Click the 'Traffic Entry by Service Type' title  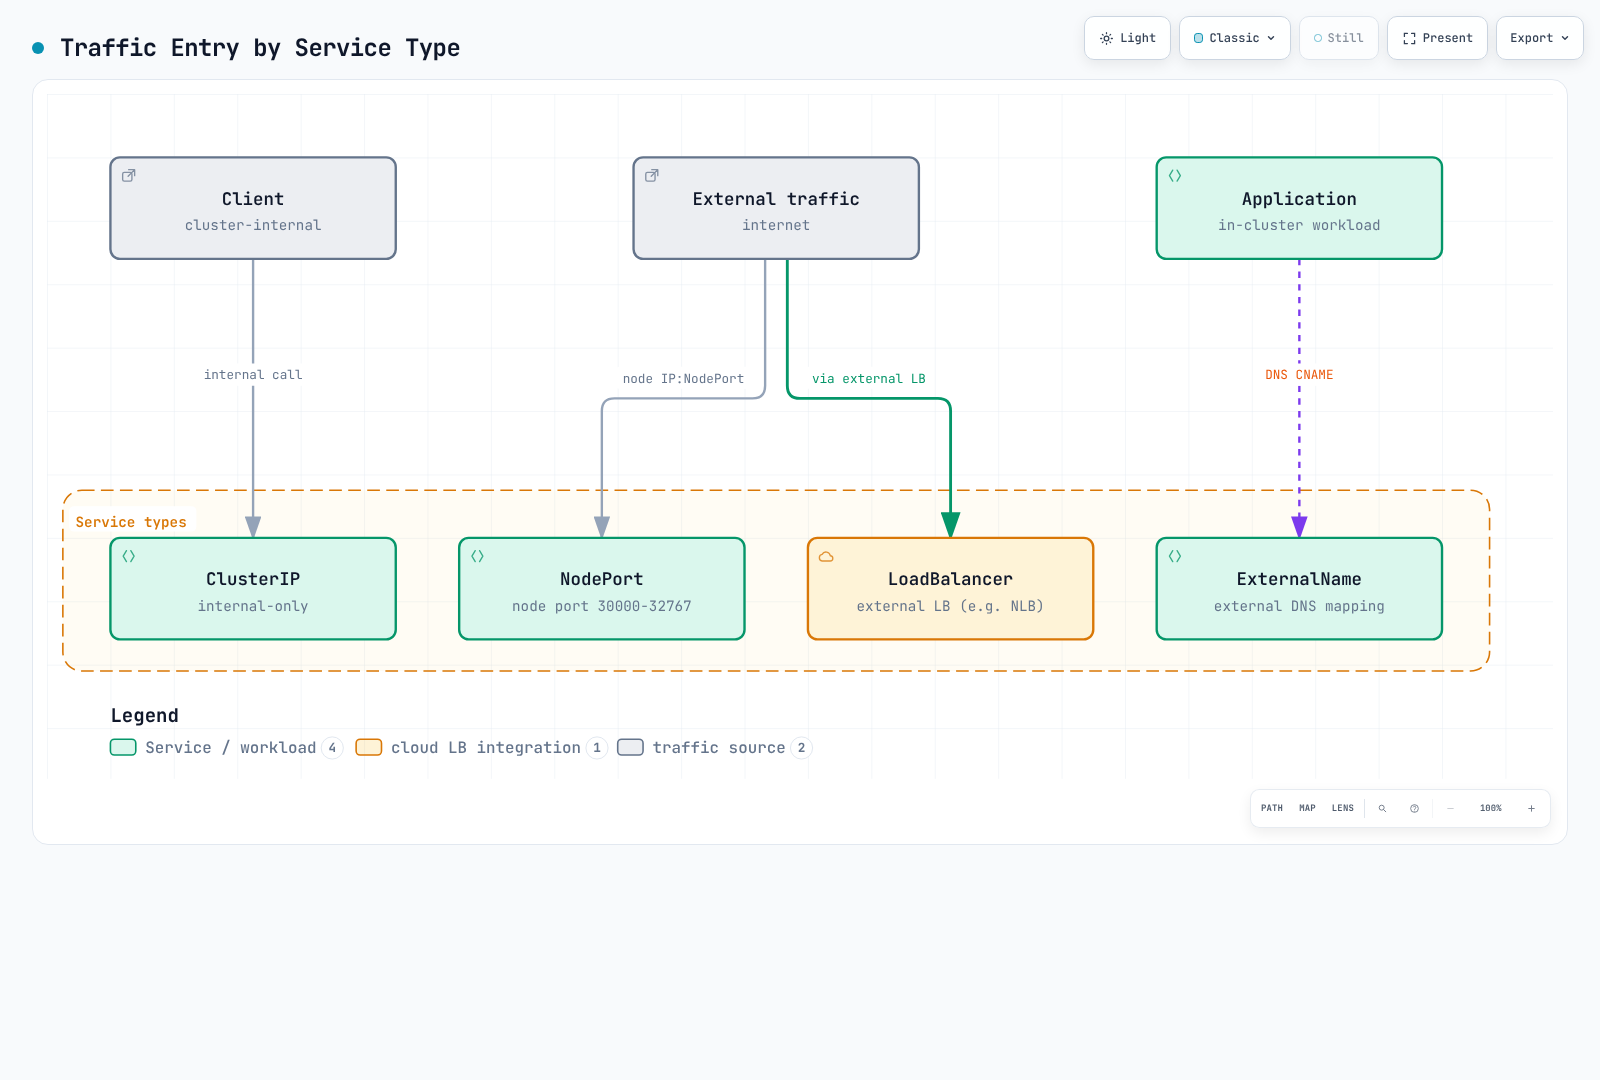(x=260, y=48)
